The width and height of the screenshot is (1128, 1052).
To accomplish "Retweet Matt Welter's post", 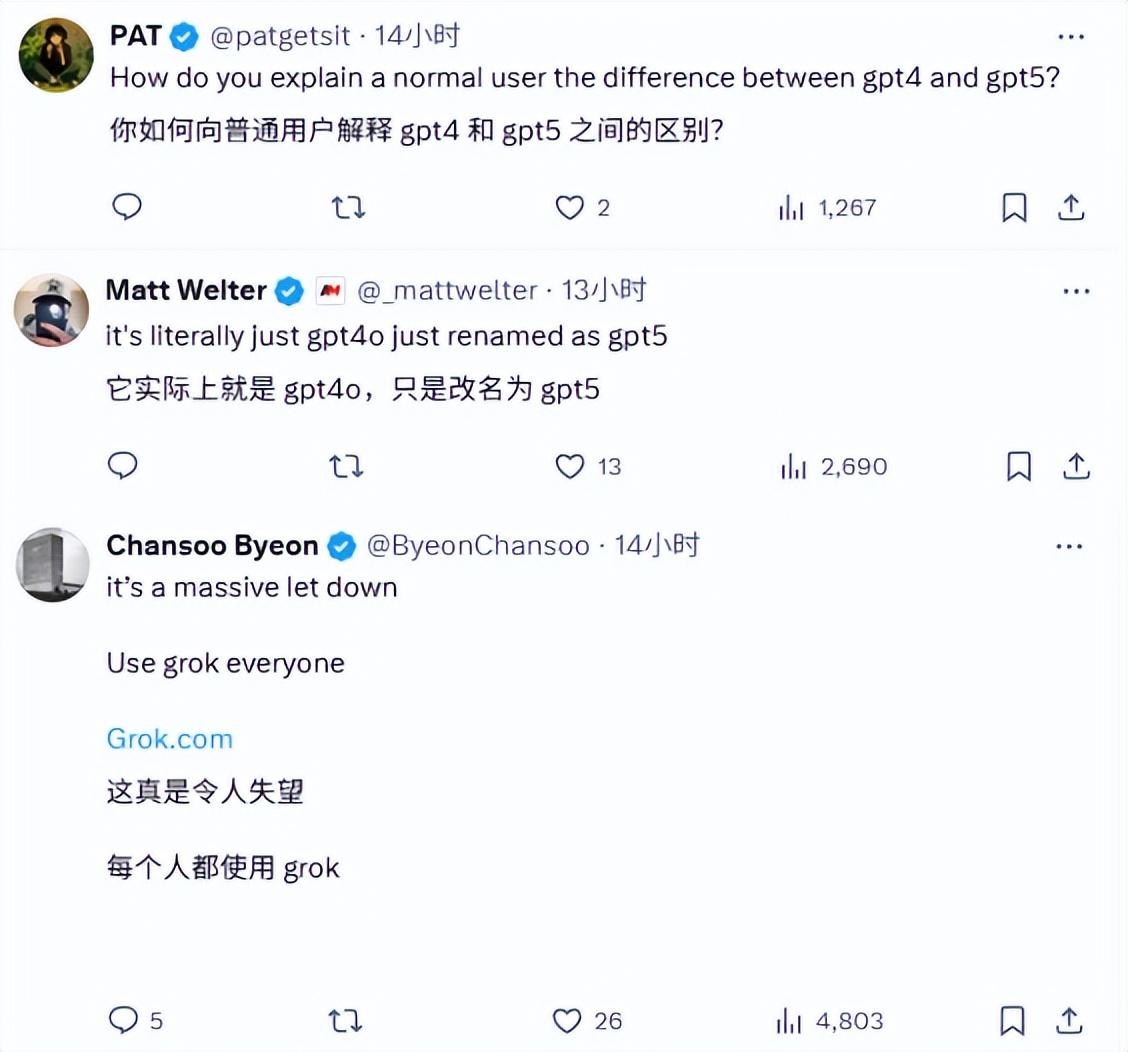I will (347, 466).
